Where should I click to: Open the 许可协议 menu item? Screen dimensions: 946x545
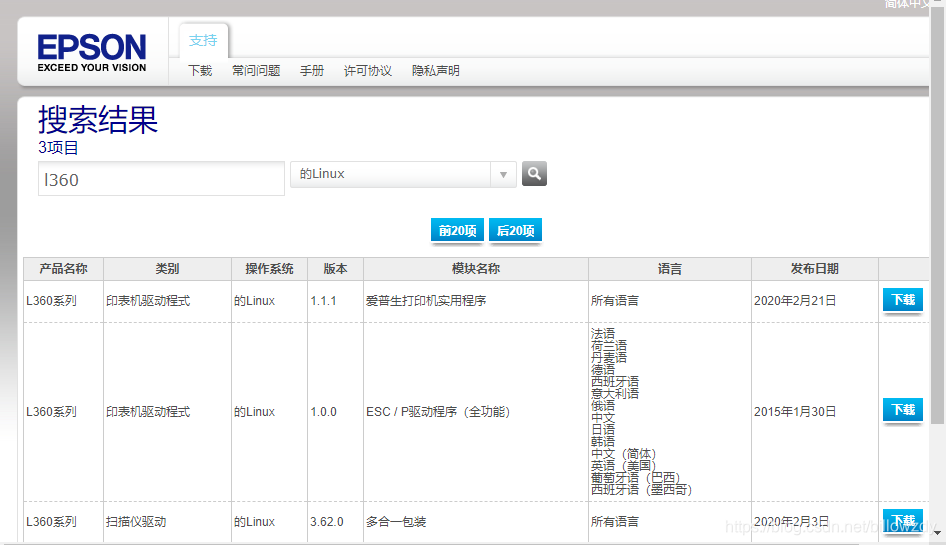pos(368,71)
